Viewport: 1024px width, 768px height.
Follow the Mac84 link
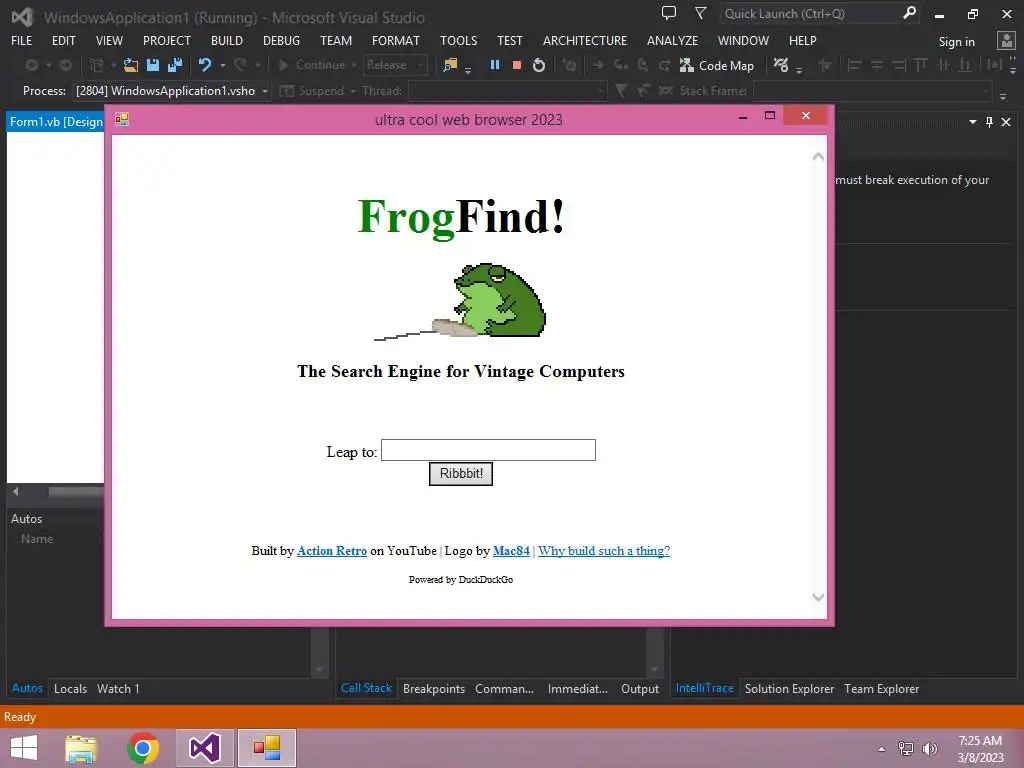coord(511,551)
